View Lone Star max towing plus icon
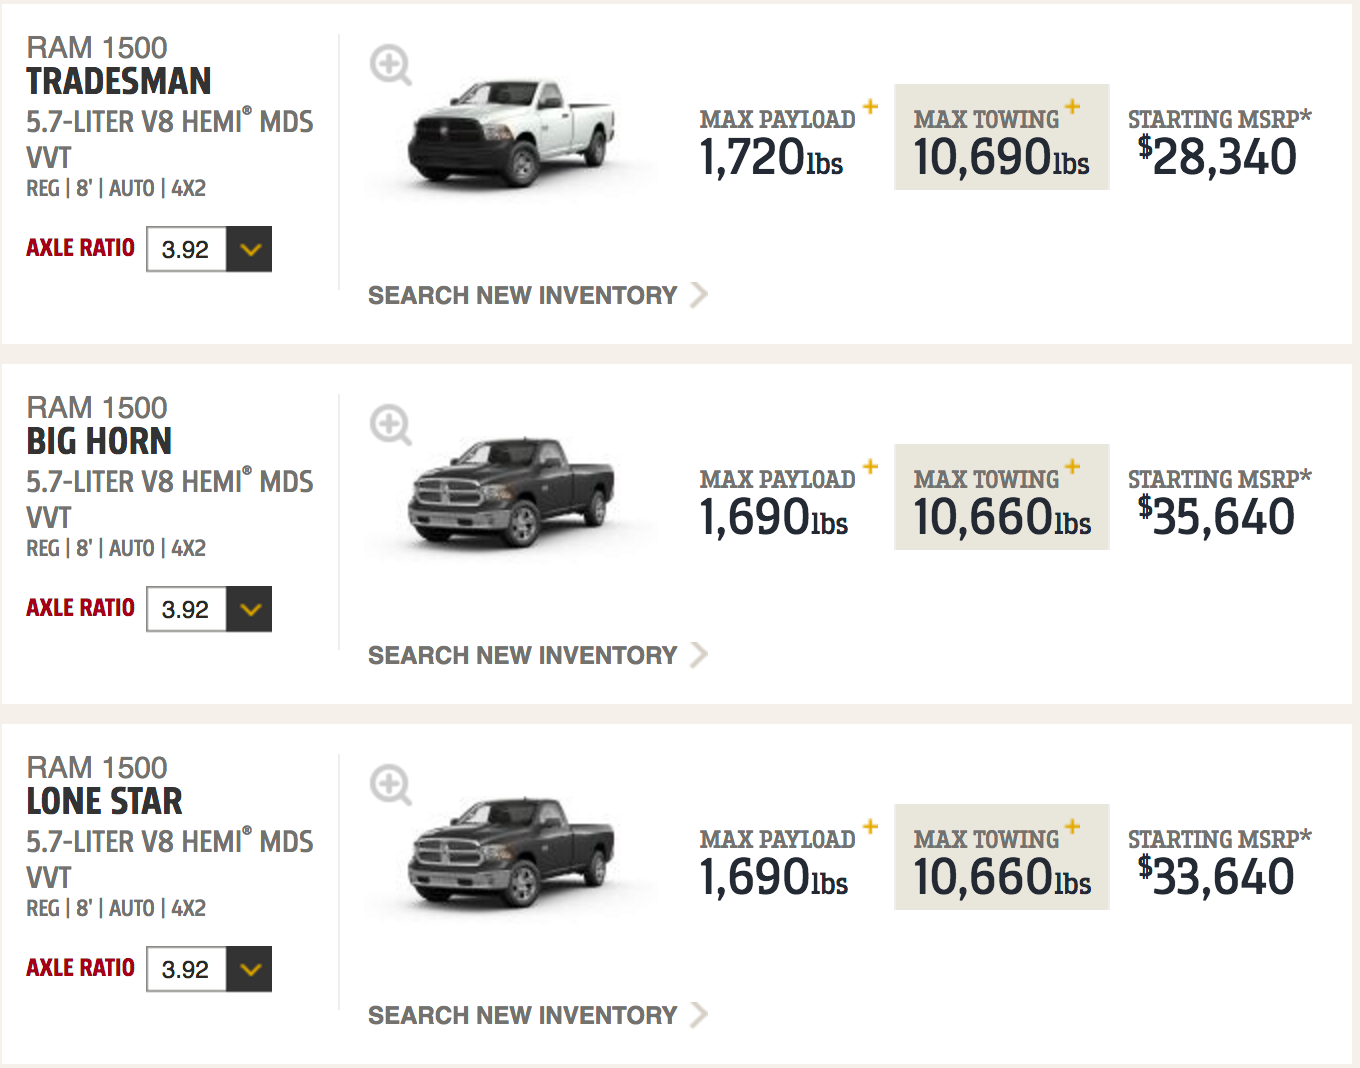The image size is (1360, 1068). click(1073, 826)
